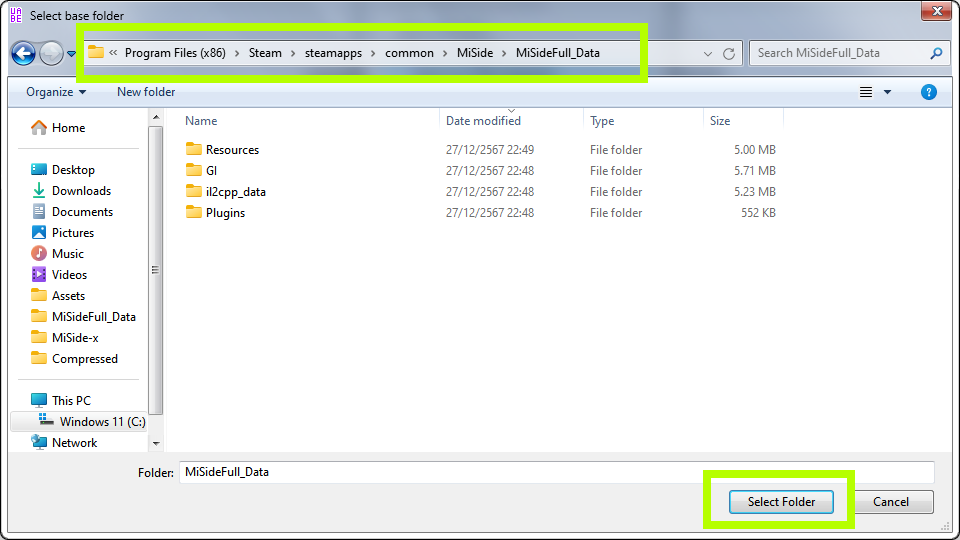Click sidebar scrollbar up arrow
Screen dimensions: 960x540
click(156, 117)
